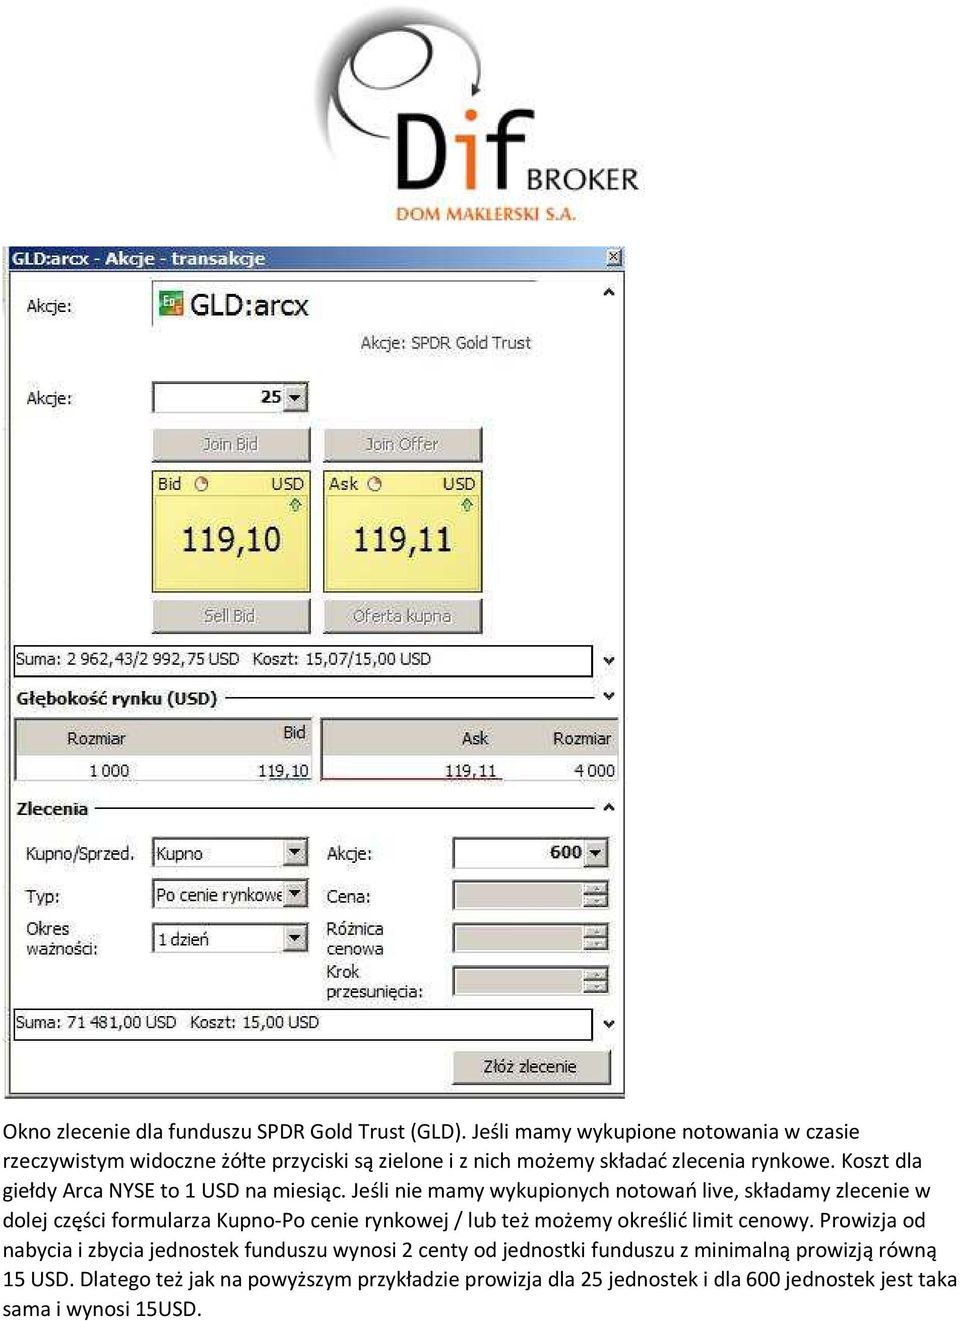Image resolution: width=960 pixels, height=1321 pixels.
Task: Click the Krok przesunięcia input field
Action: (x=518, y=981)
